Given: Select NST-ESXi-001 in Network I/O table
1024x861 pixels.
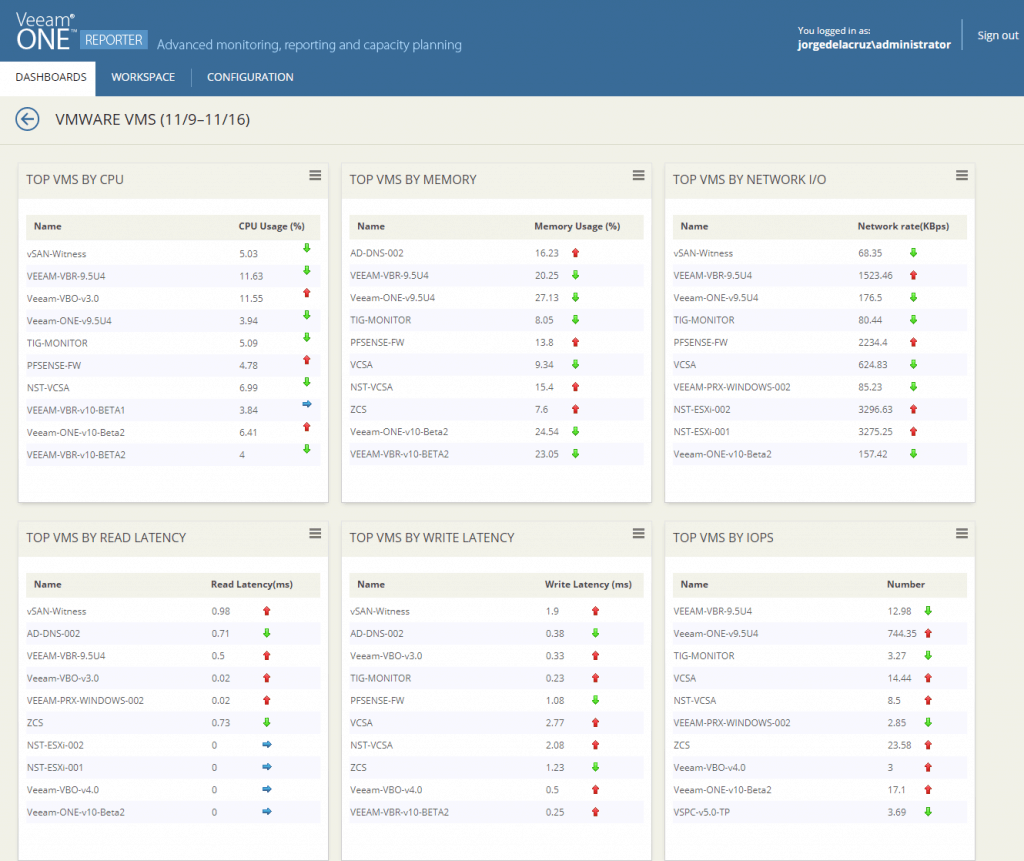Looking at the screenshot, I should click(820, 431).
